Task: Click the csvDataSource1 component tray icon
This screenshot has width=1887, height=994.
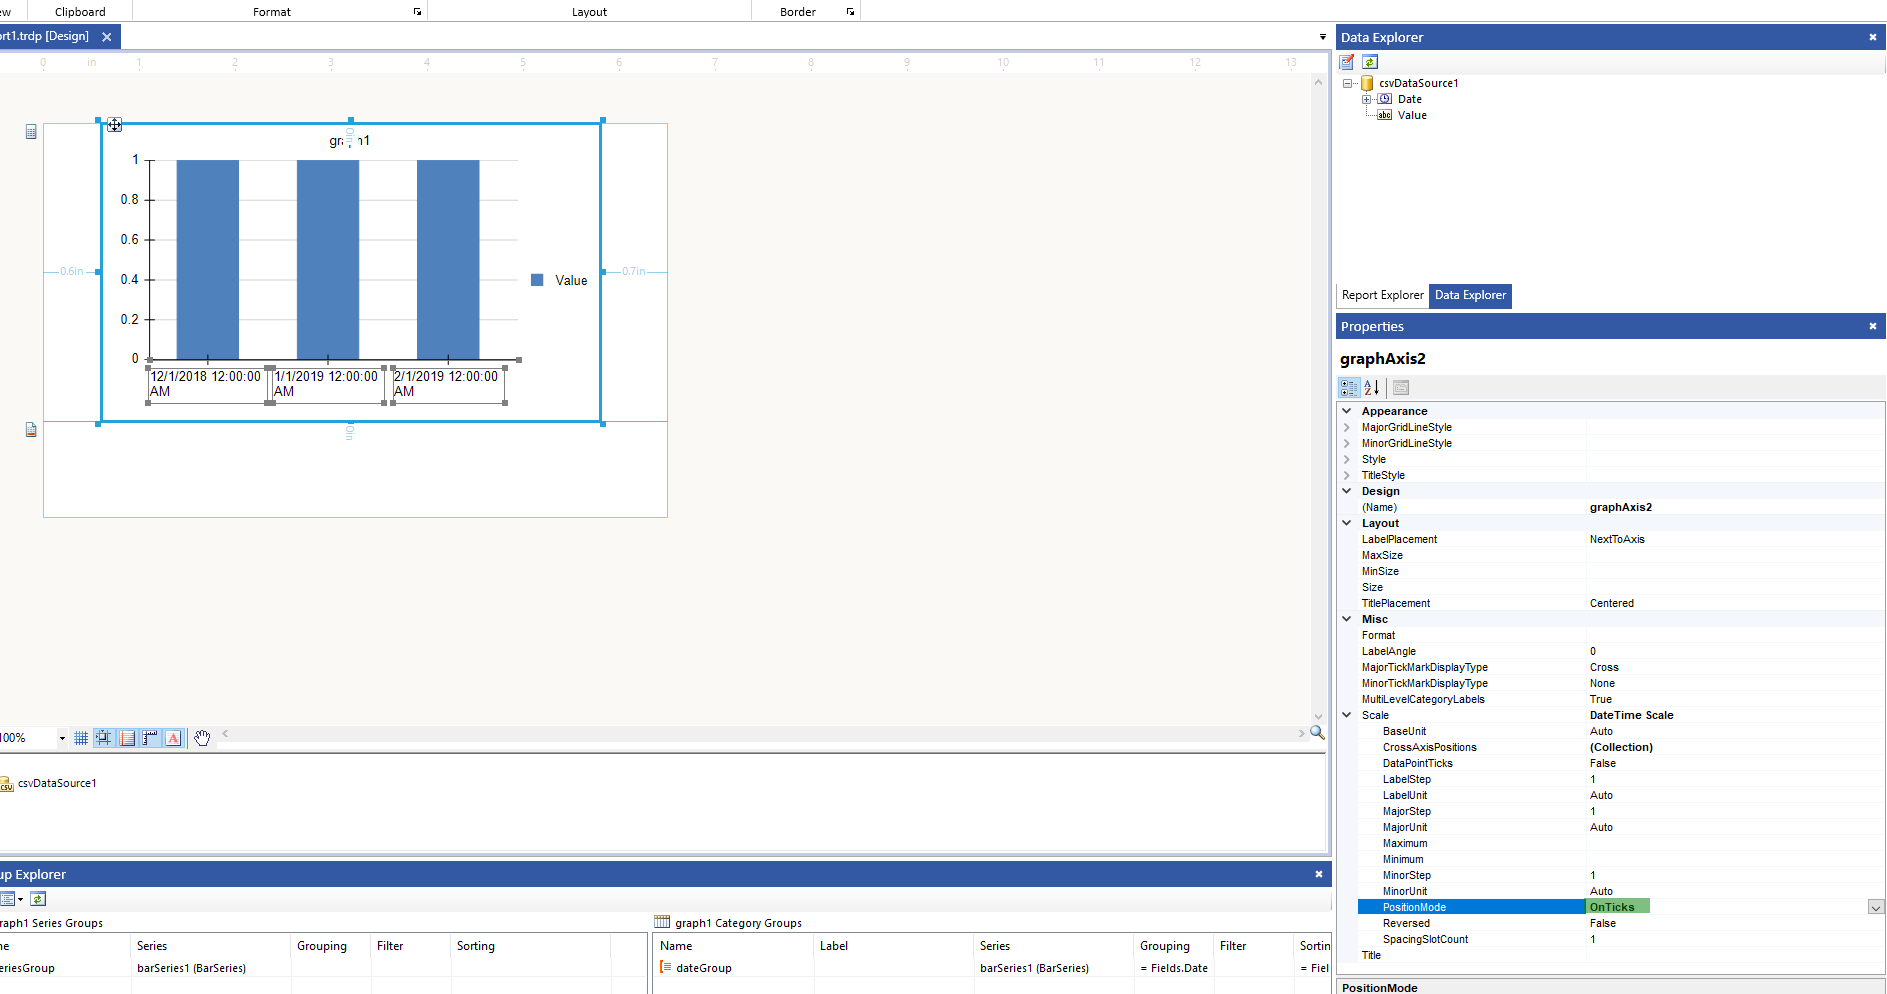Action: [6, 784]
